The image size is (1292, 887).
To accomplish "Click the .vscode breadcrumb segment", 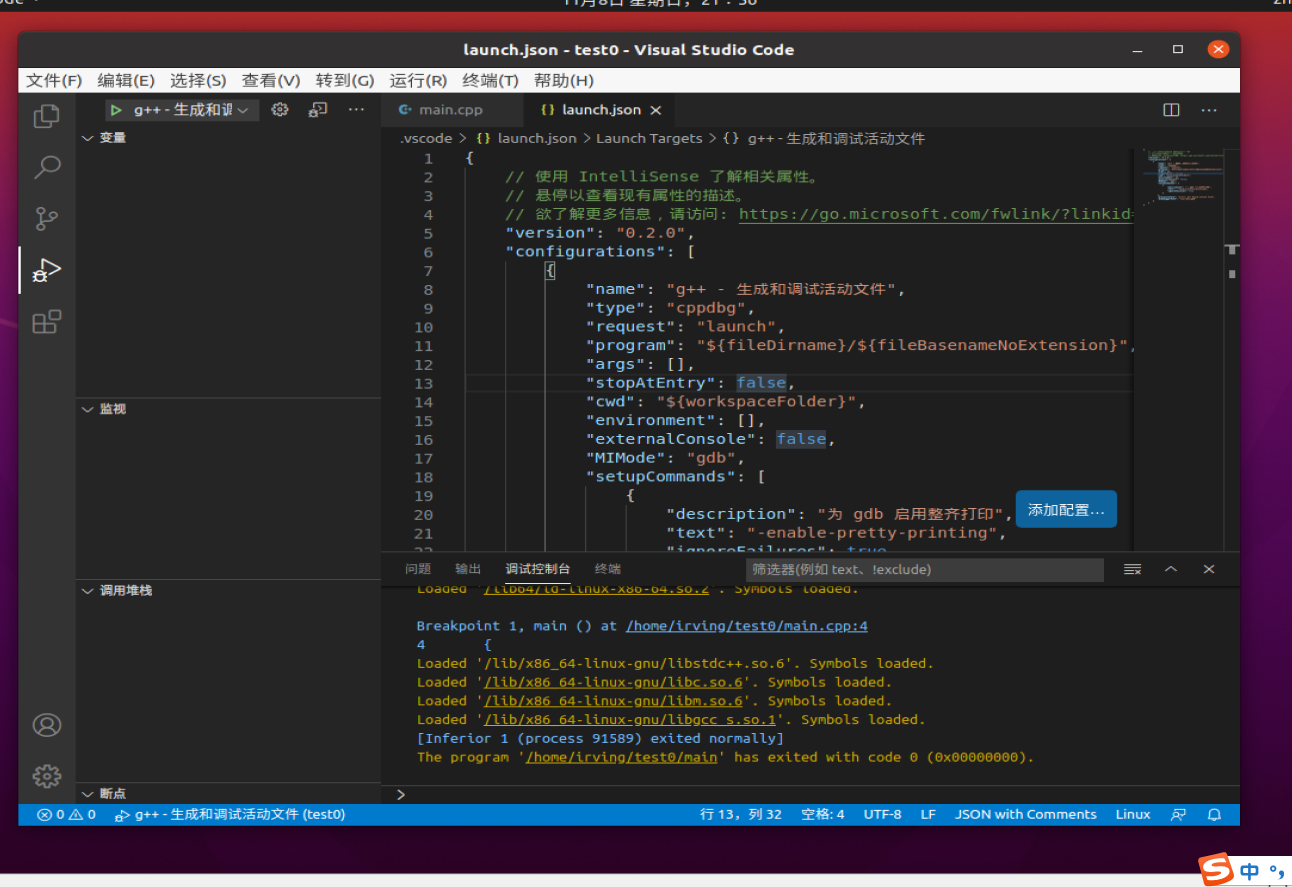I will click(x=426, y=139).
